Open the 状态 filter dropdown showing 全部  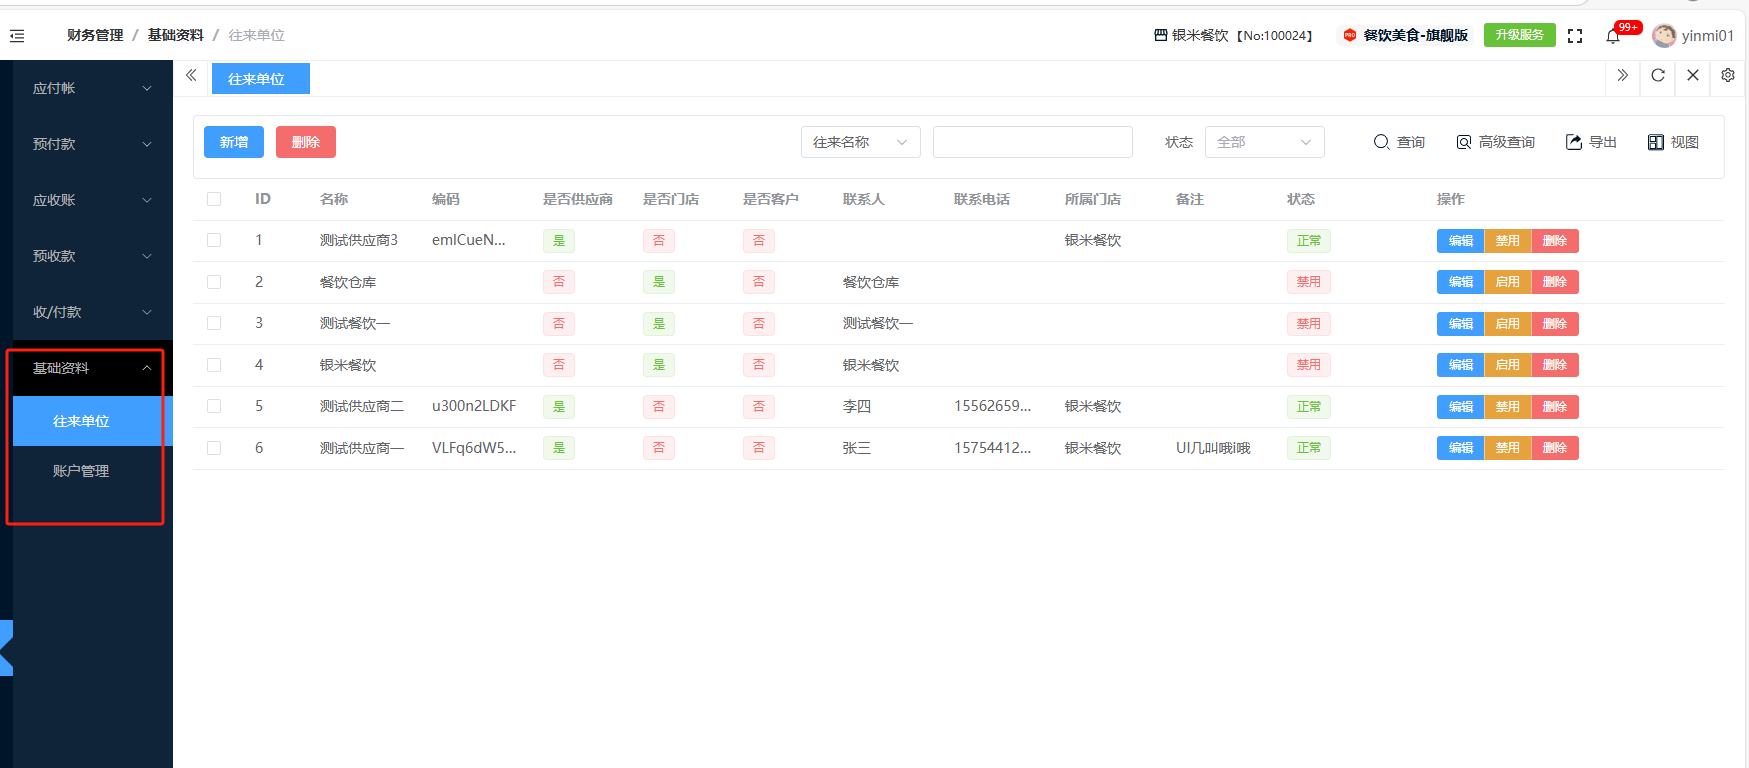tap(1264, 142)
